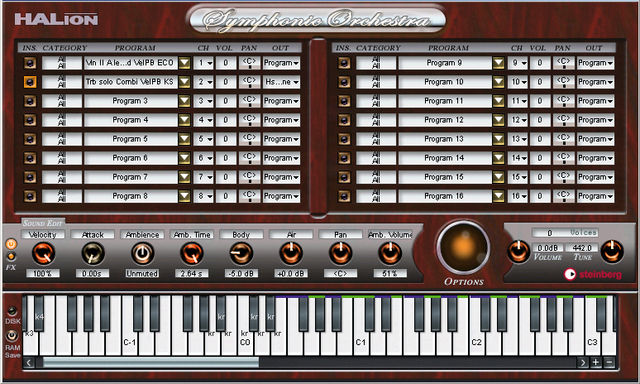The width and height of the screenshot is (640, 384).
Task: Click the keyboard scroll left arrow
Action: [x=29, y=362]
